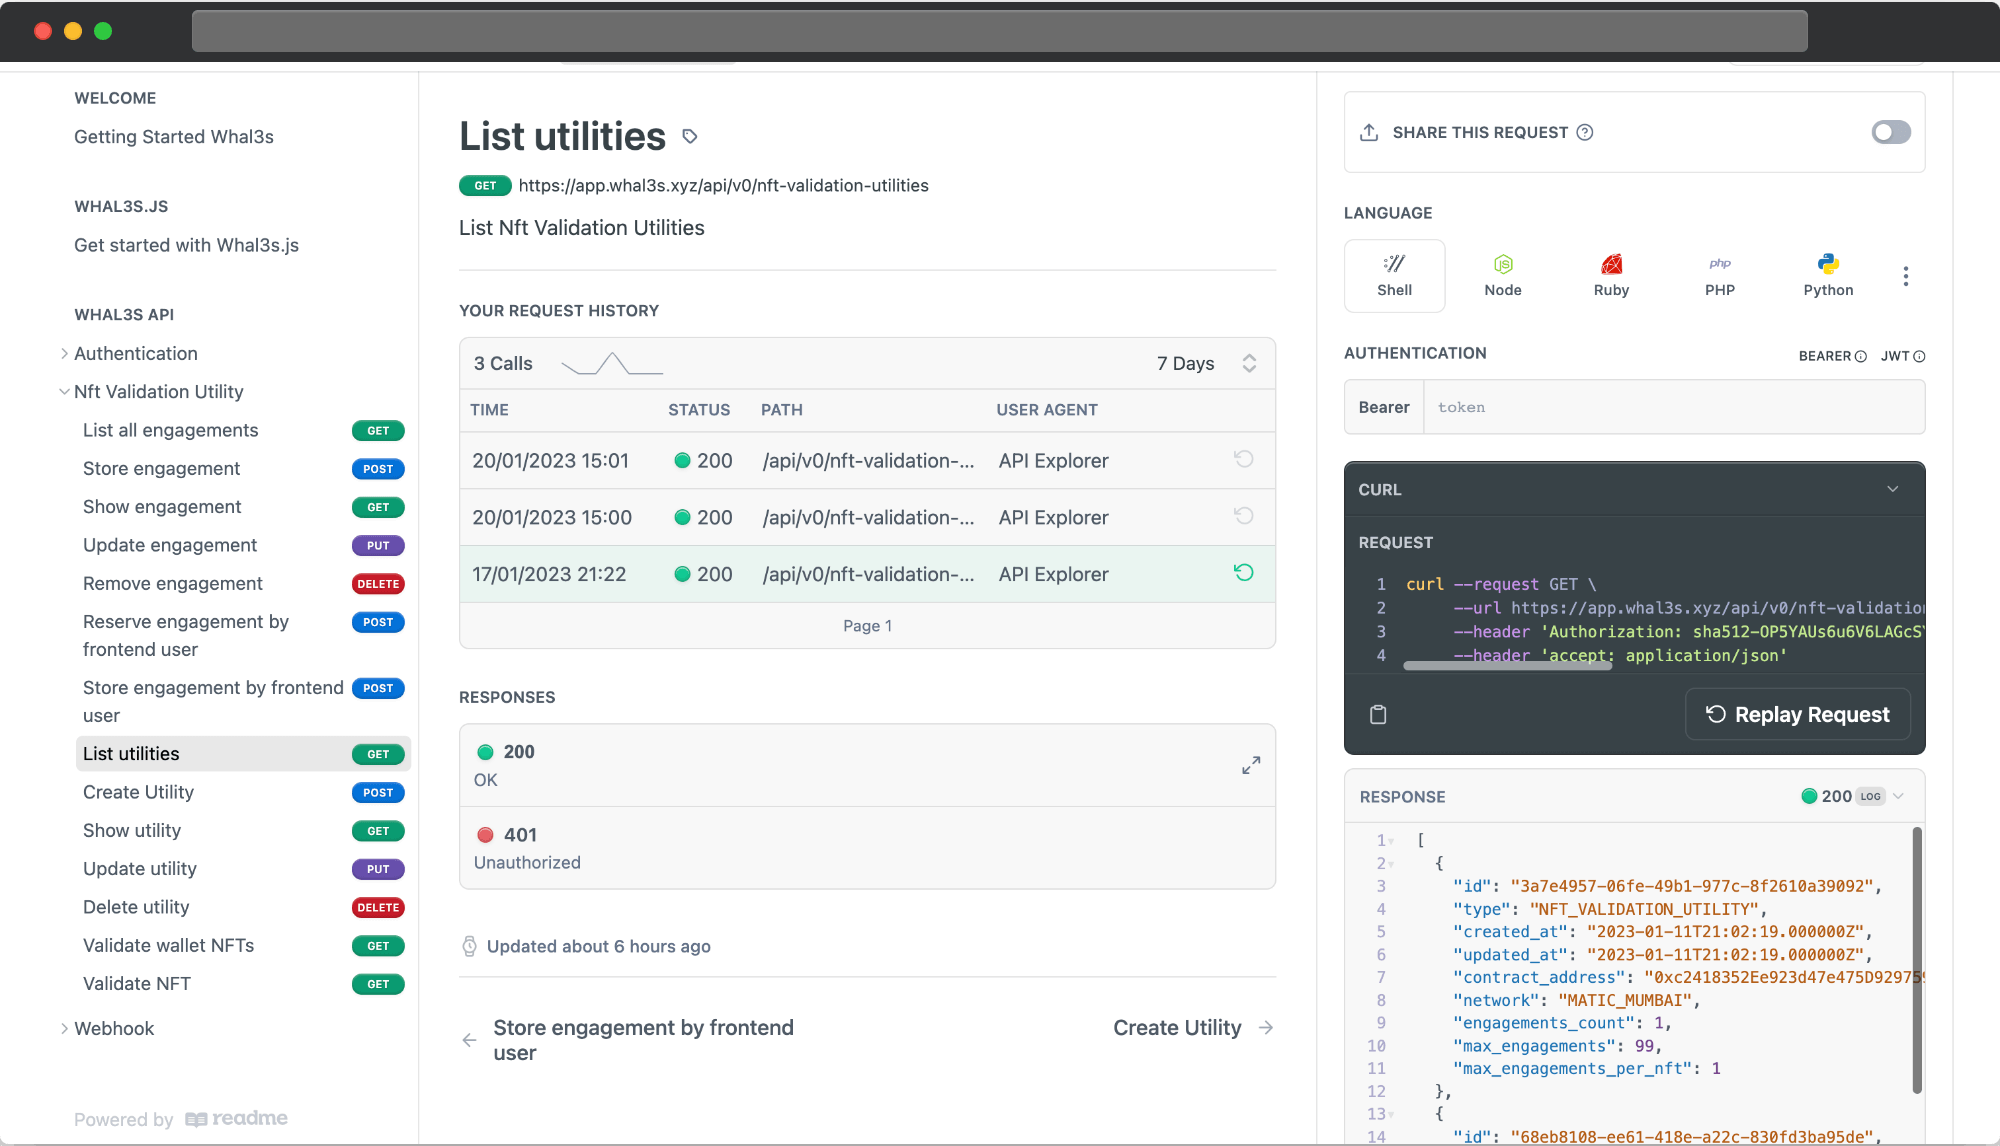
Task: Select the 401 Unauthorized response row
Action: point(867,848)
